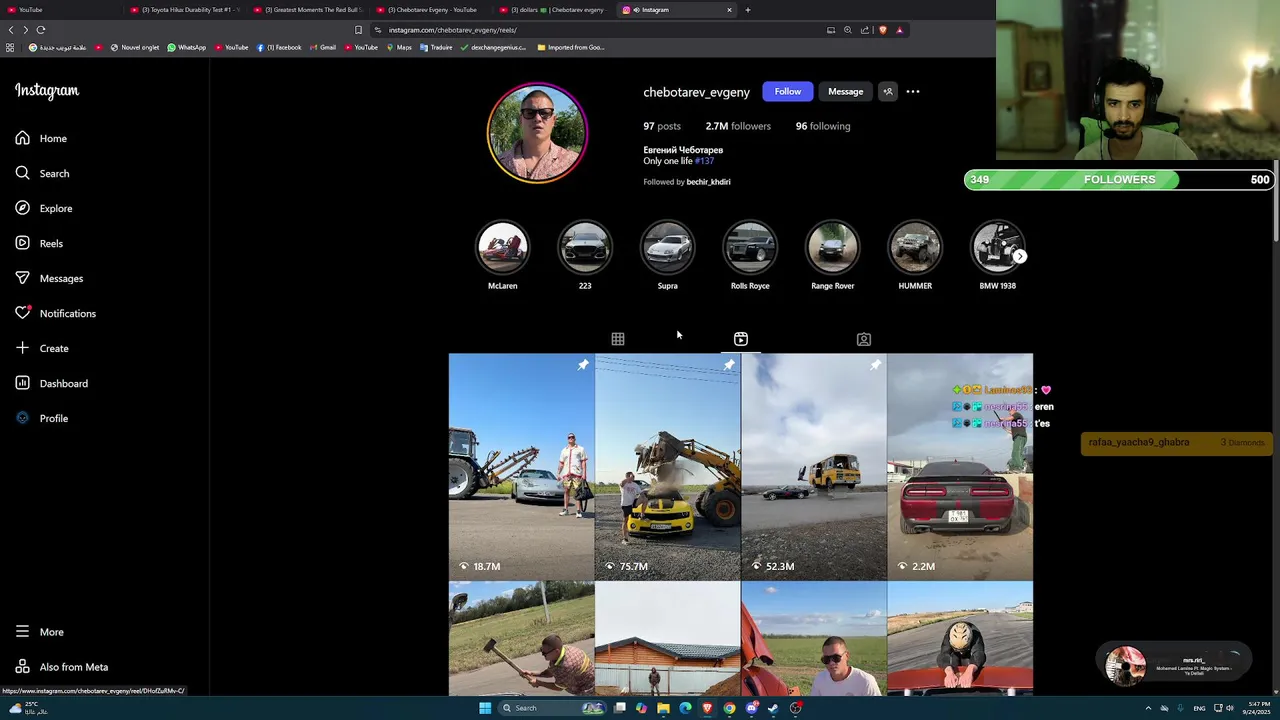Open the apps grid in bookmarks bar
The image size is (1280, 720).
[10, 47]
